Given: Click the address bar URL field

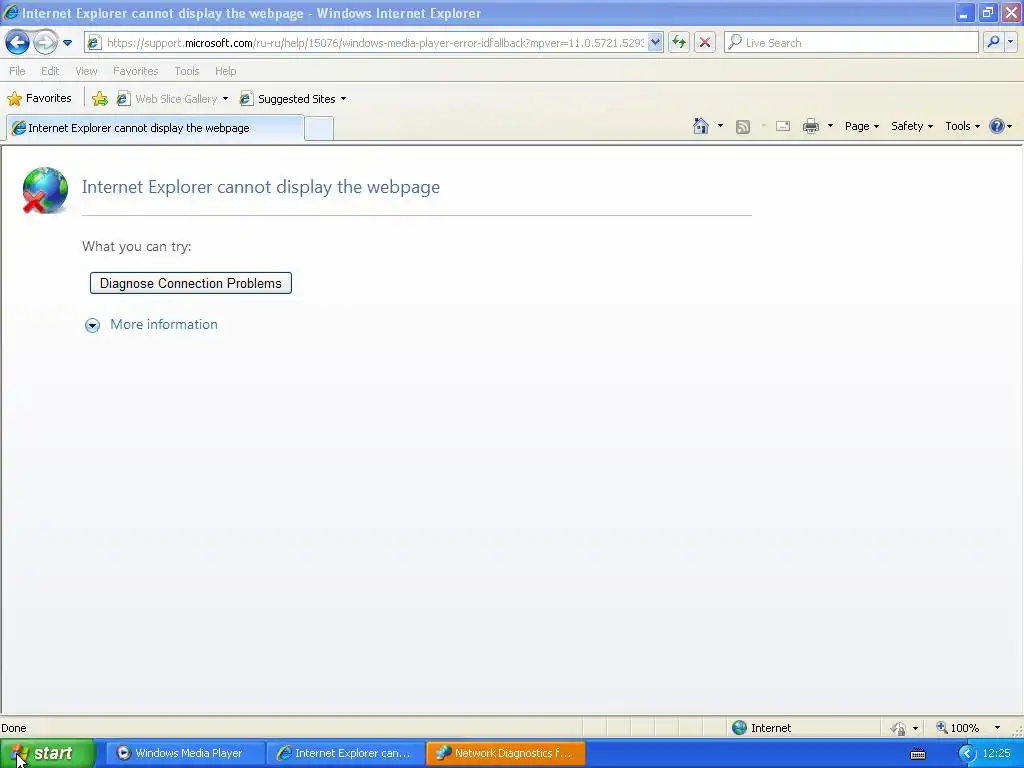Looking at the screenshot, I should point(375,43).
